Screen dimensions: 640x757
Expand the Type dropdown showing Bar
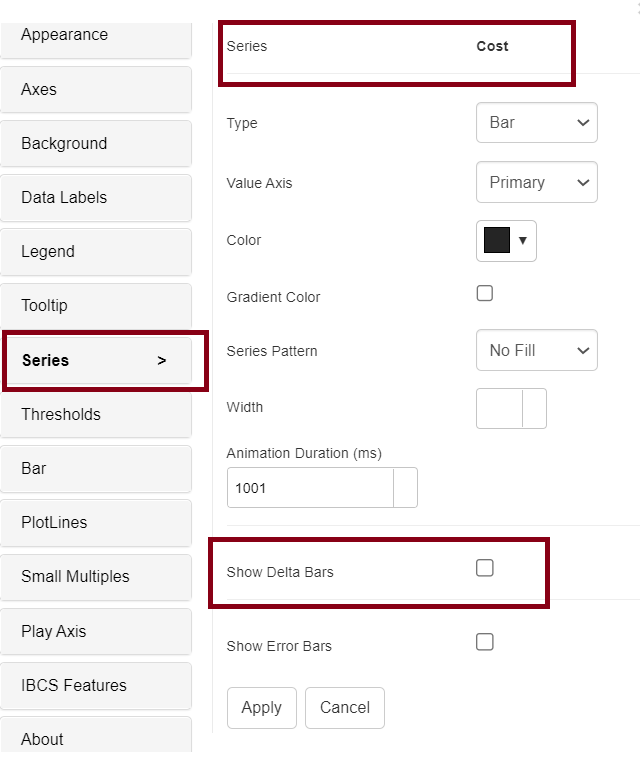537,122
